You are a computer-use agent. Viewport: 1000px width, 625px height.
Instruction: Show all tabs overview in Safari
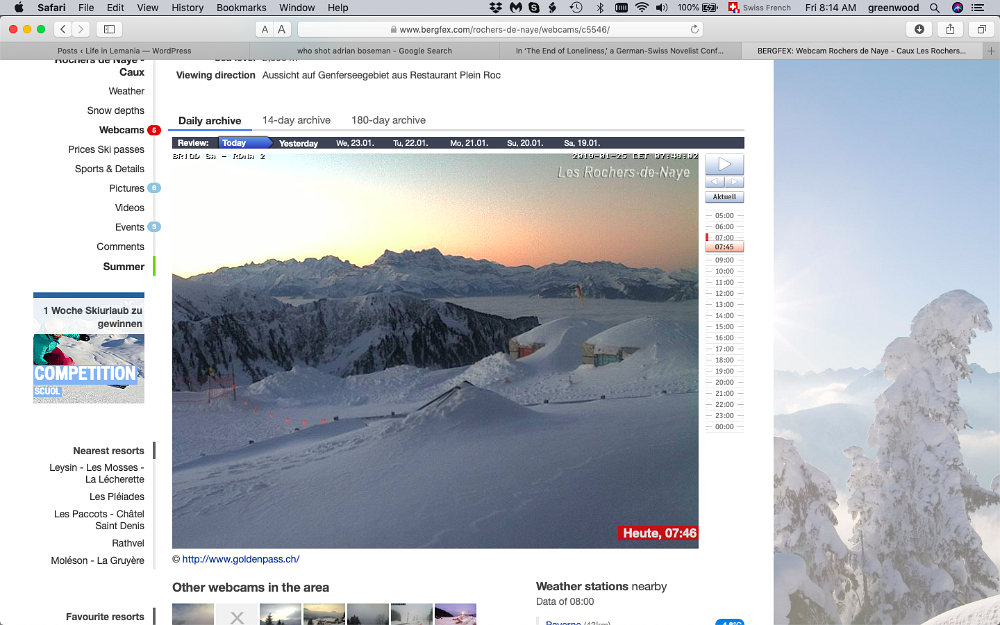pyautogui.click(x=982, y=29)
